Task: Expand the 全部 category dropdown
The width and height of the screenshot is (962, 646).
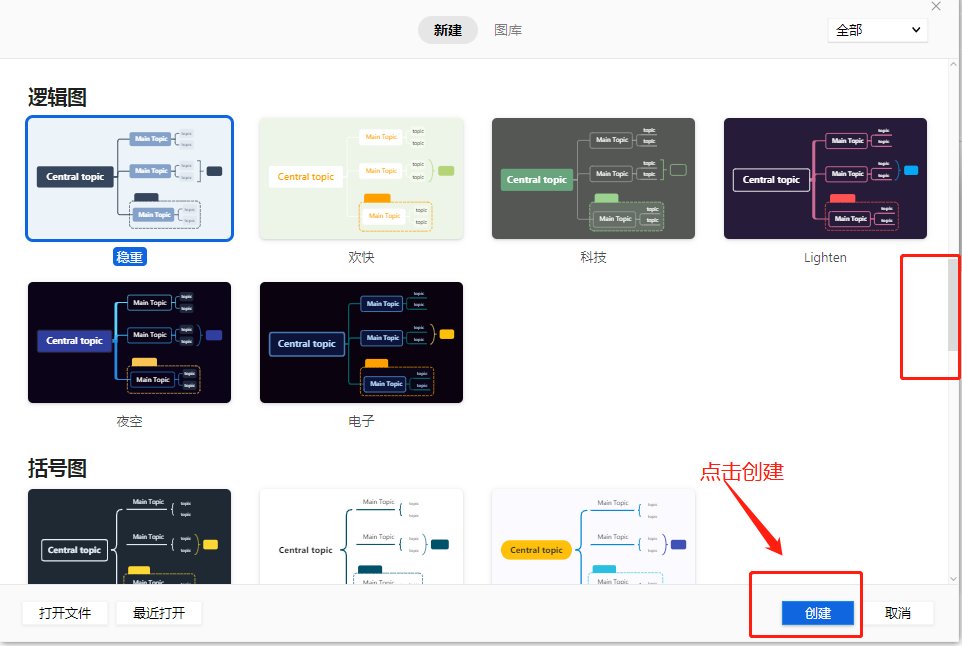Action: 877,30
